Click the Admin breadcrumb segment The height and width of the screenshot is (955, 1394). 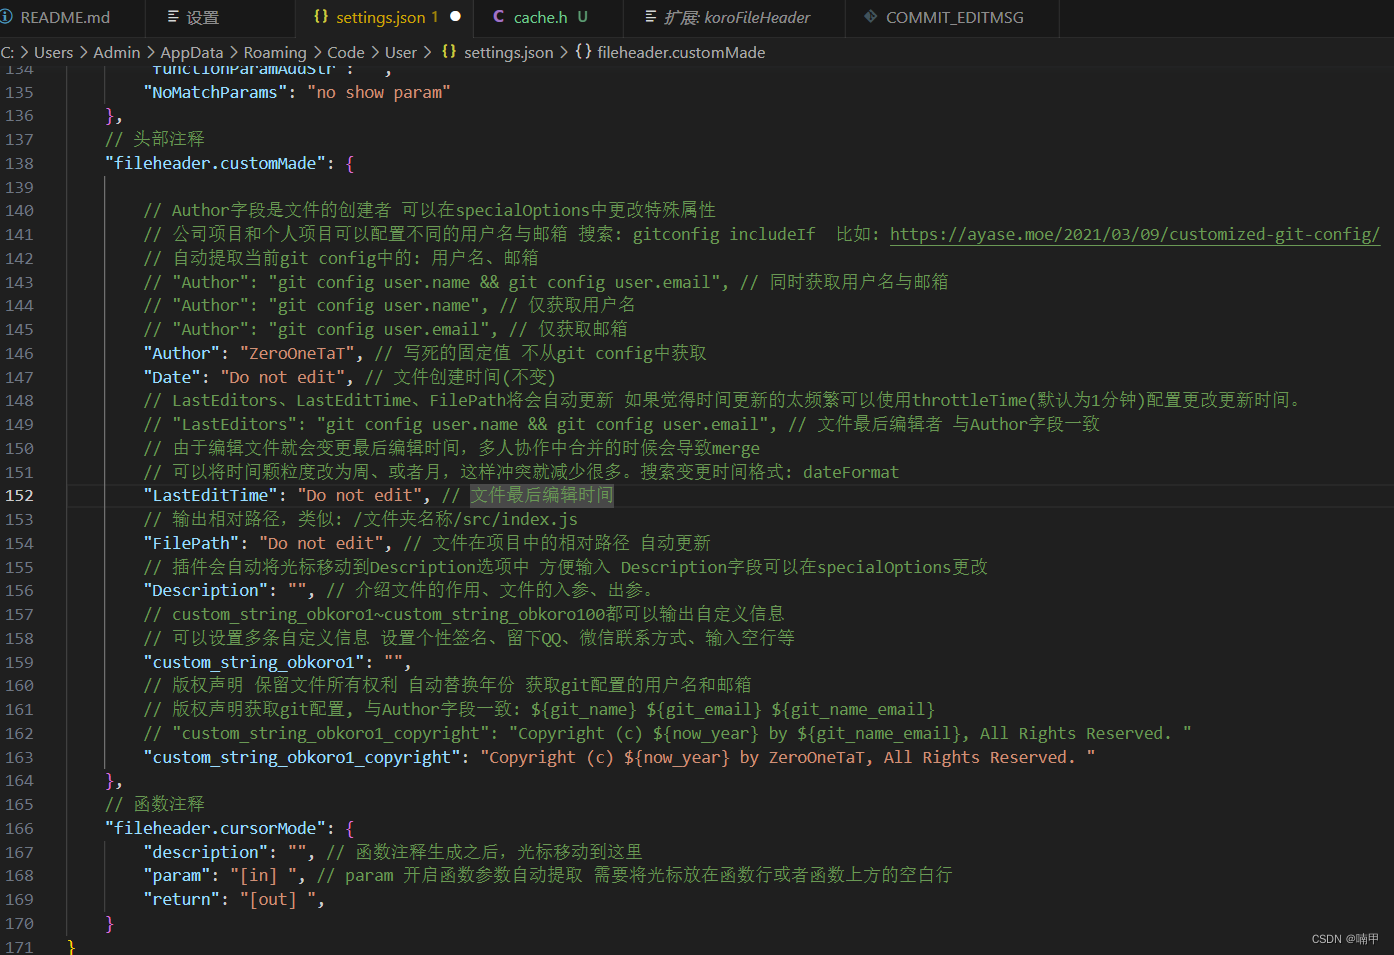coord(117,53)
